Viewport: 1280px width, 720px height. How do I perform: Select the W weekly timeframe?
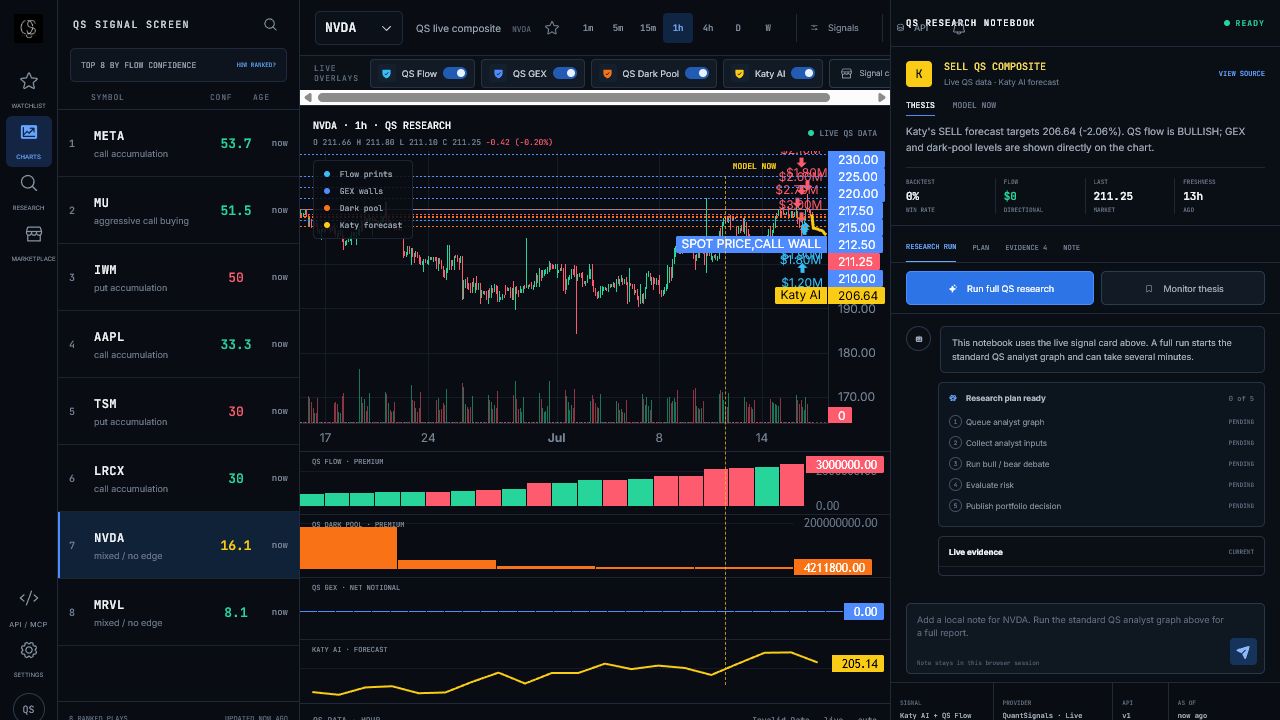(768, 28)
